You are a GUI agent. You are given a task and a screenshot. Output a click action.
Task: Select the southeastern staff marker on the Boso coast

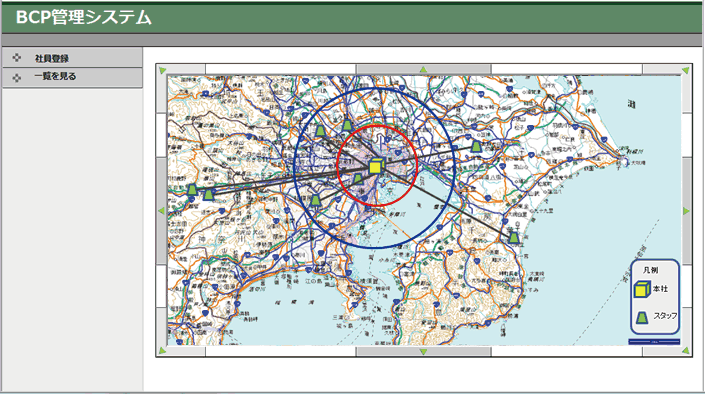pyautogui.click(x=513, y=238)
